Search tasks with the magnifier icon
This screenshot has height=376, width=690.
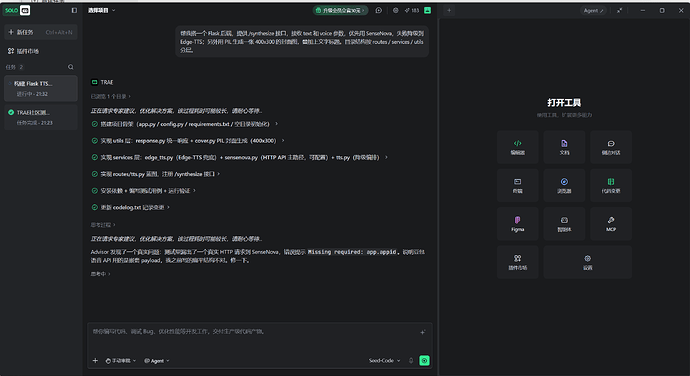pos(70,67)
